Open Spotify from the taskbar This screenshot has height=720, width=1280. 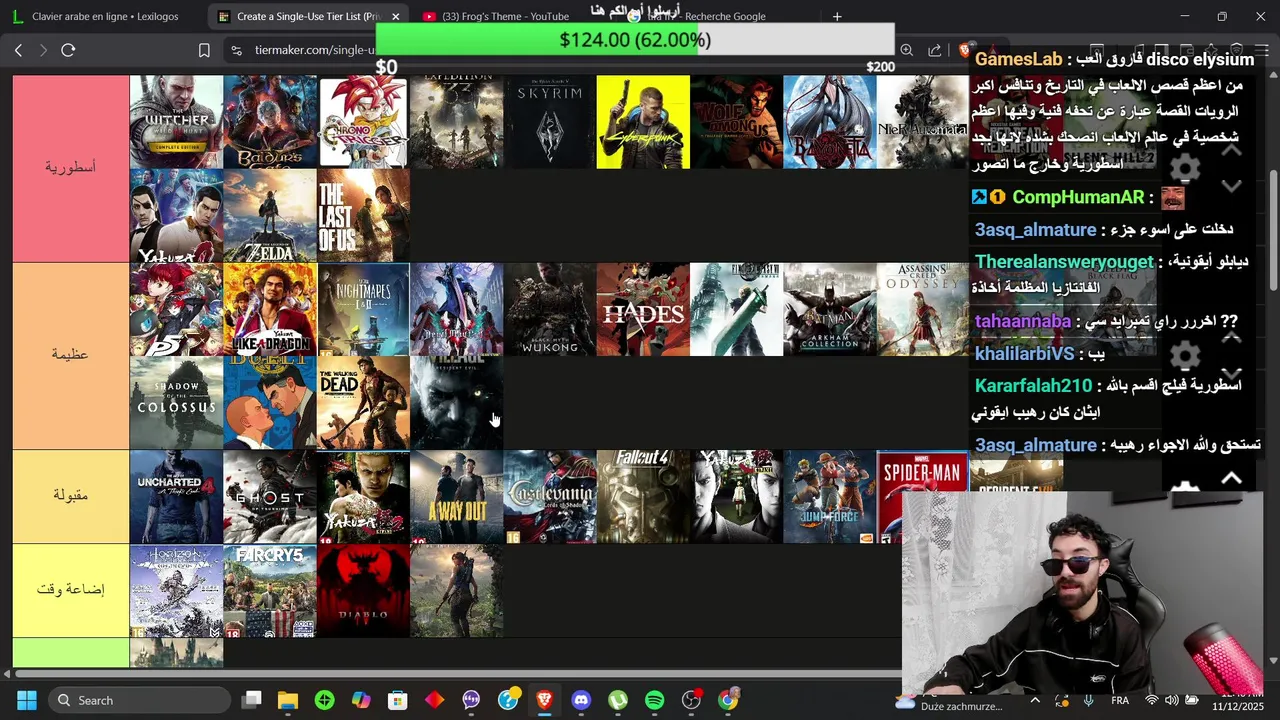[654, 700]
